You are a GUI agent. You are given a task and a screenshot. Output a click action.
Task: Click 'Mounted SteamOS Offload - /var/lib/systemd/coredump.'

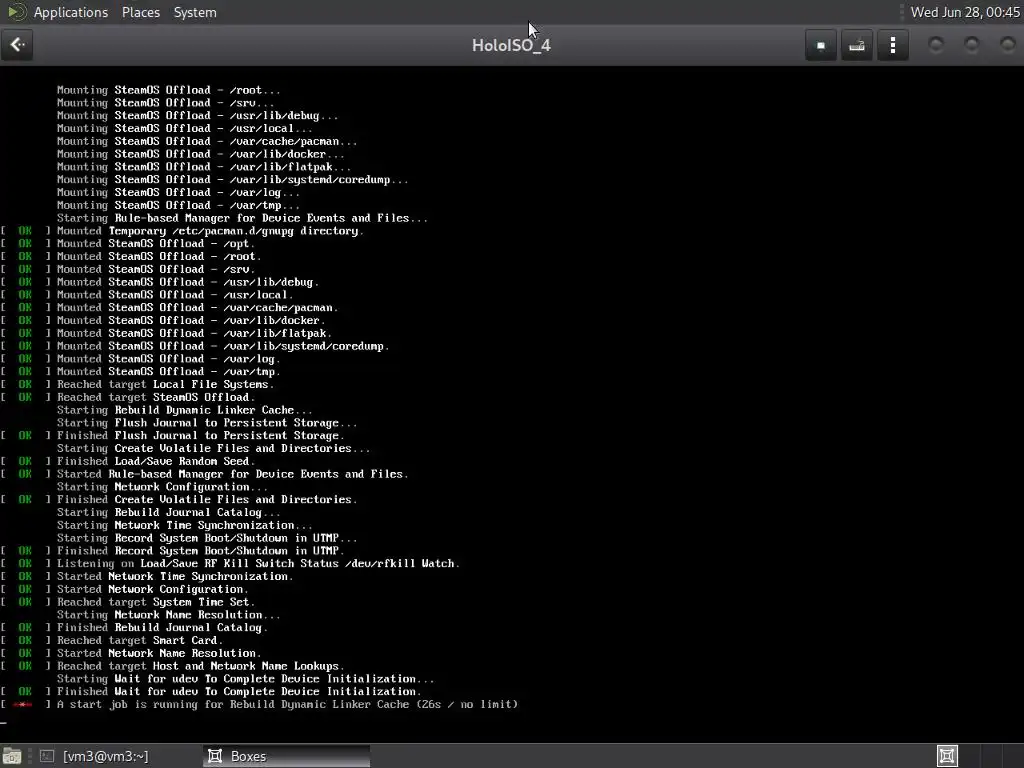(x=223, y=346)
